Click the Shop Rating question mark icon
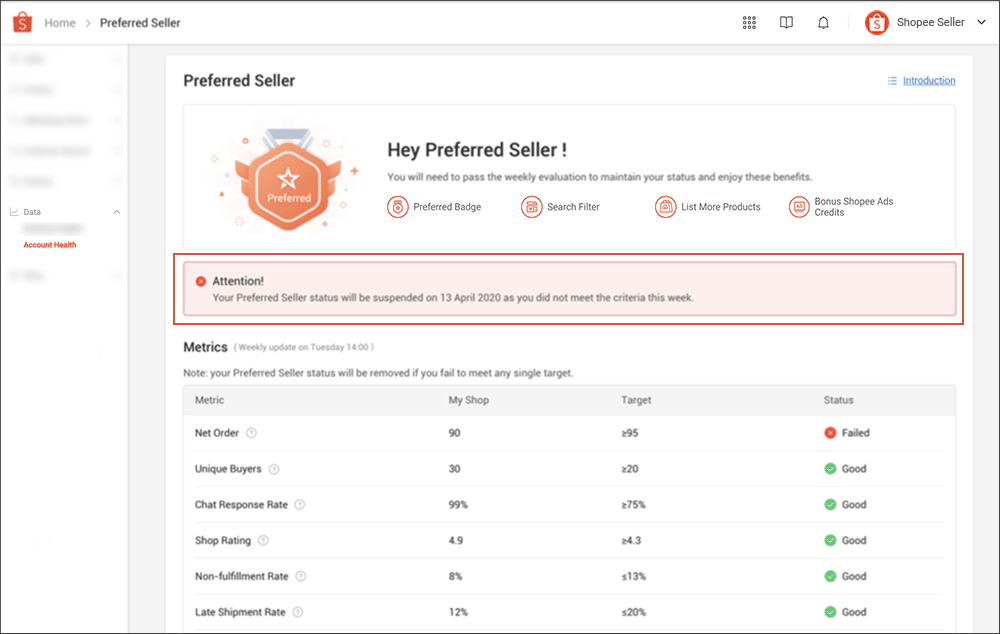The width and height of the screenshot is (1000, 634). click(x=261, y=540)
